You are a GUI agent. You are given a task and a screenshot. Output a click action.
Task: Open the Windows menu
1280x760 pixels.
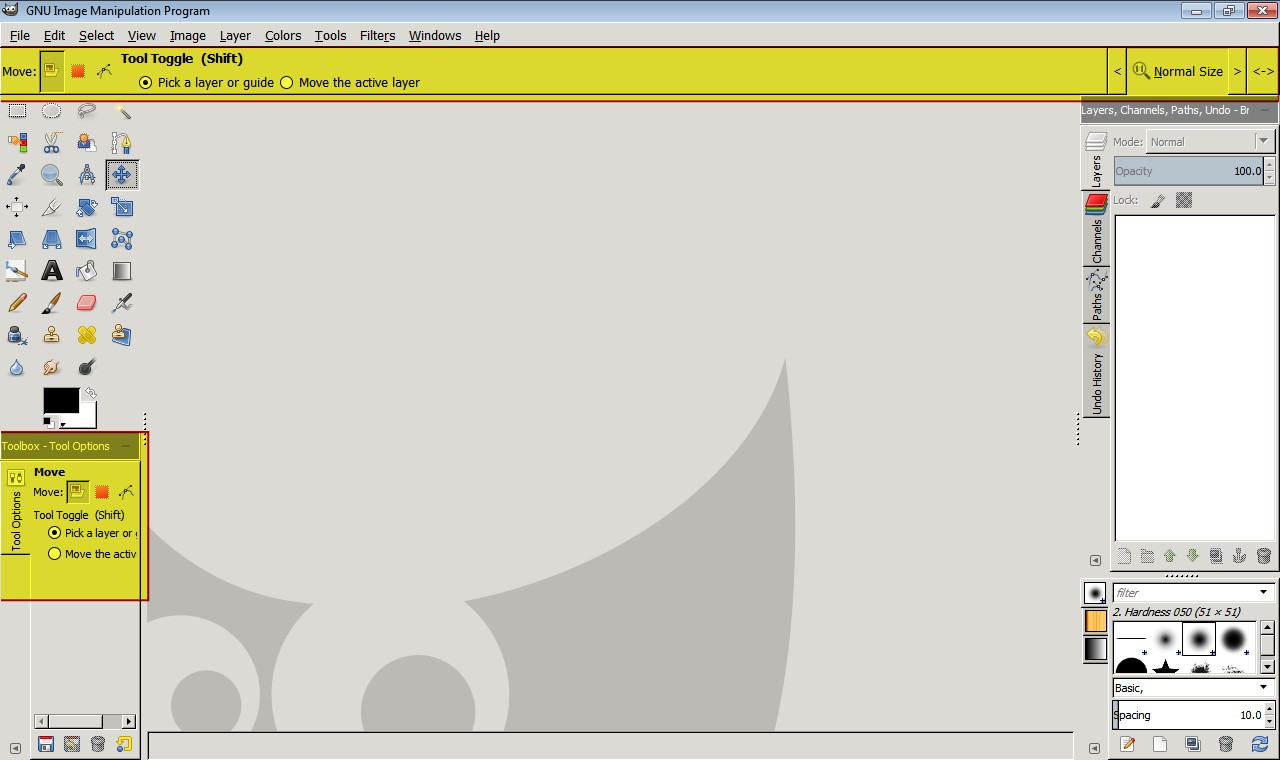[x=435, y=35]
